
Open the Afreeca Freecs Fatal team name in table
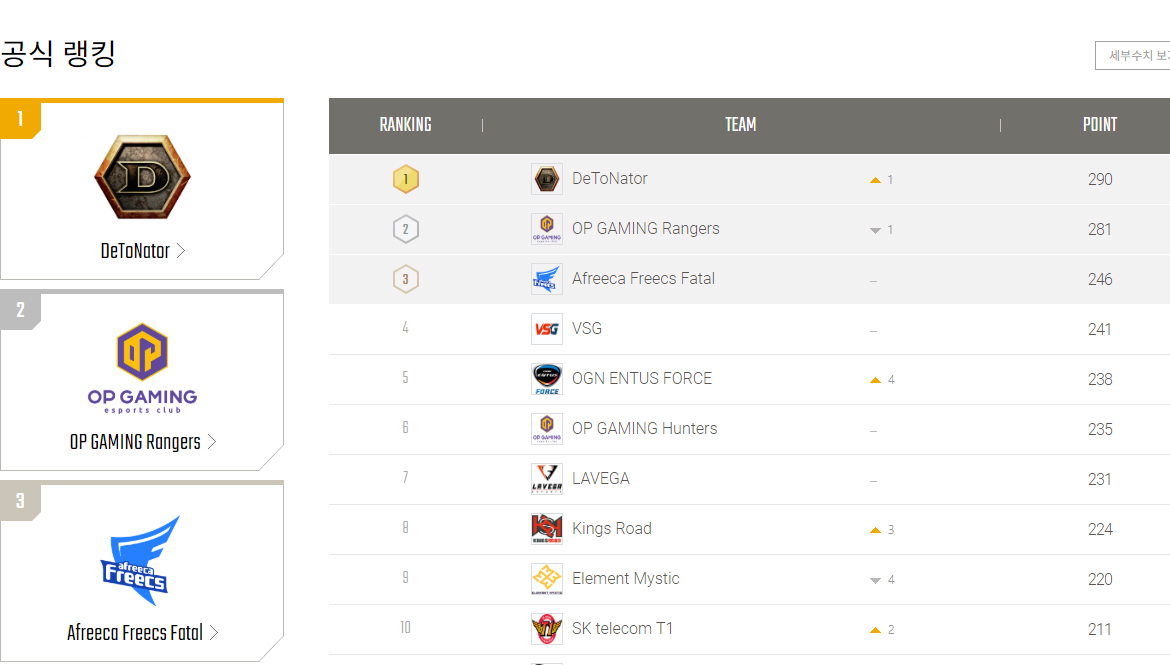click(643, 278)
